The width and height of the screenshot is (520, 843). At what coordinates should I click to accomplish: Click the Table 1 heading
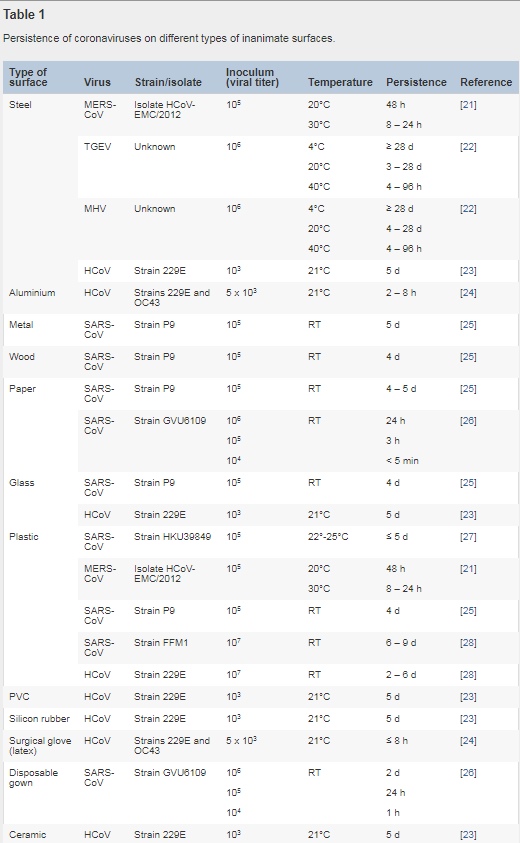pyautogui.click(x=24, y=15)
